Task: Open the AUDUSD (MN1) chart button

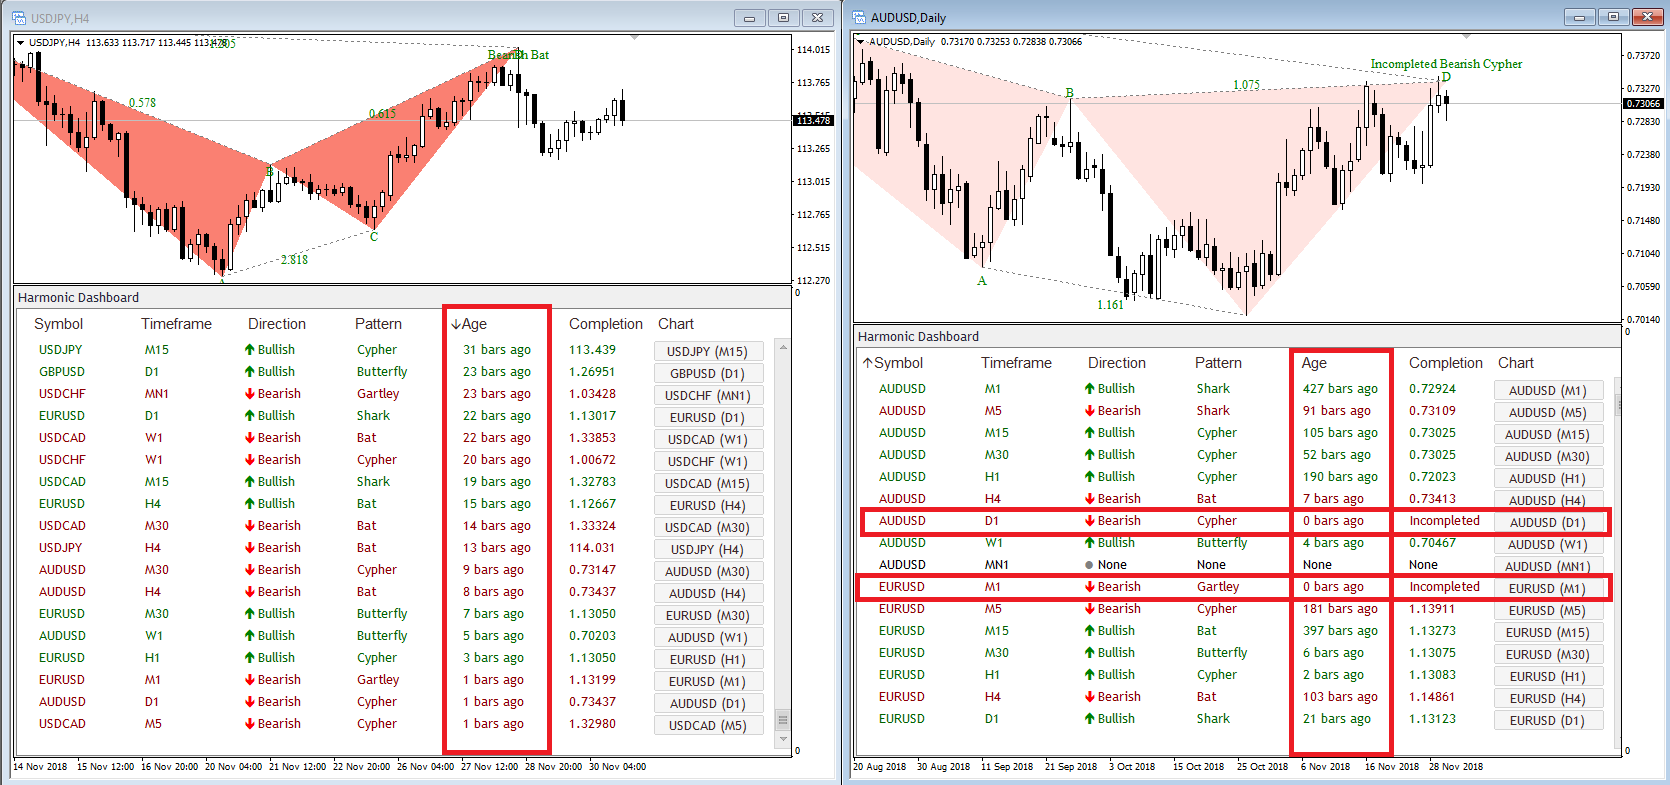Action: coord(1548,566)
